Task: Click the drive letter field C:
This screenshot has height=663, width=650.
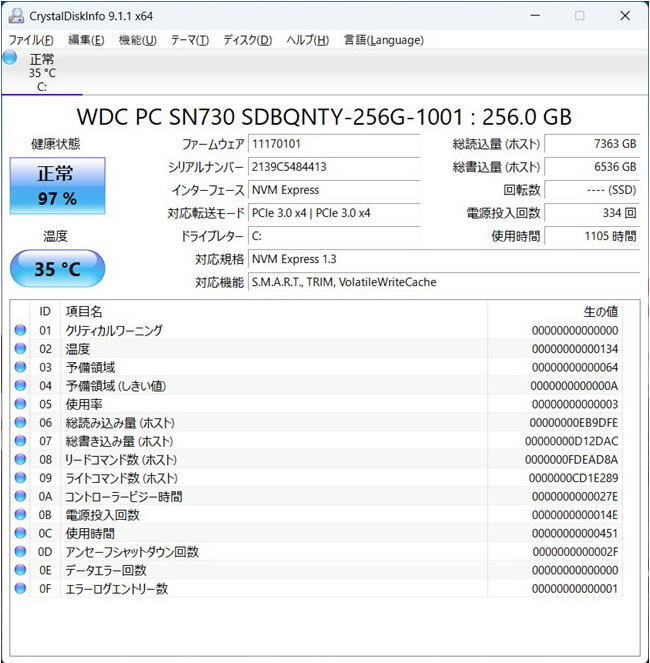Action: (334, 236)
